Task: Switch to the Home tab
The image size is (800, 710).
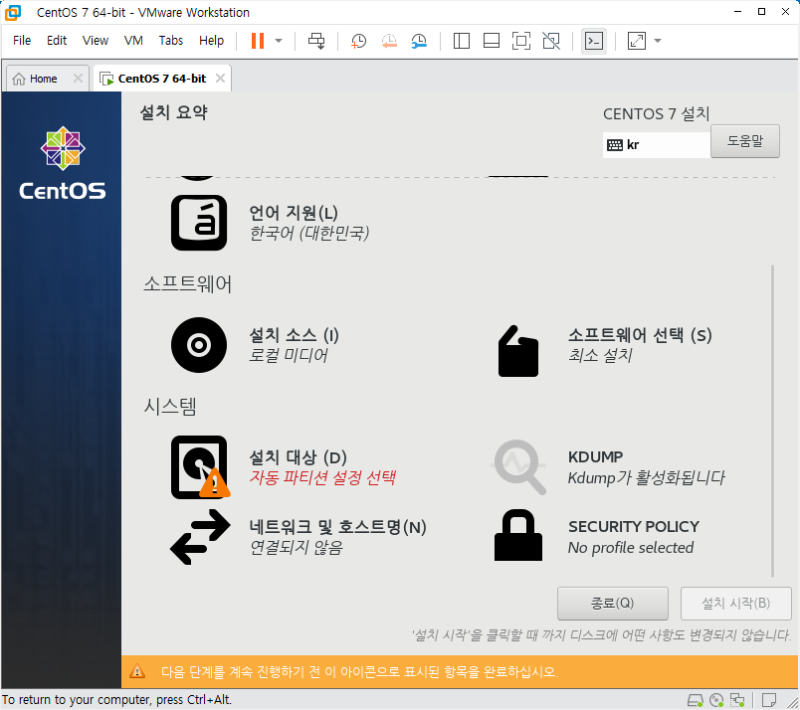Action: point(40,77)
